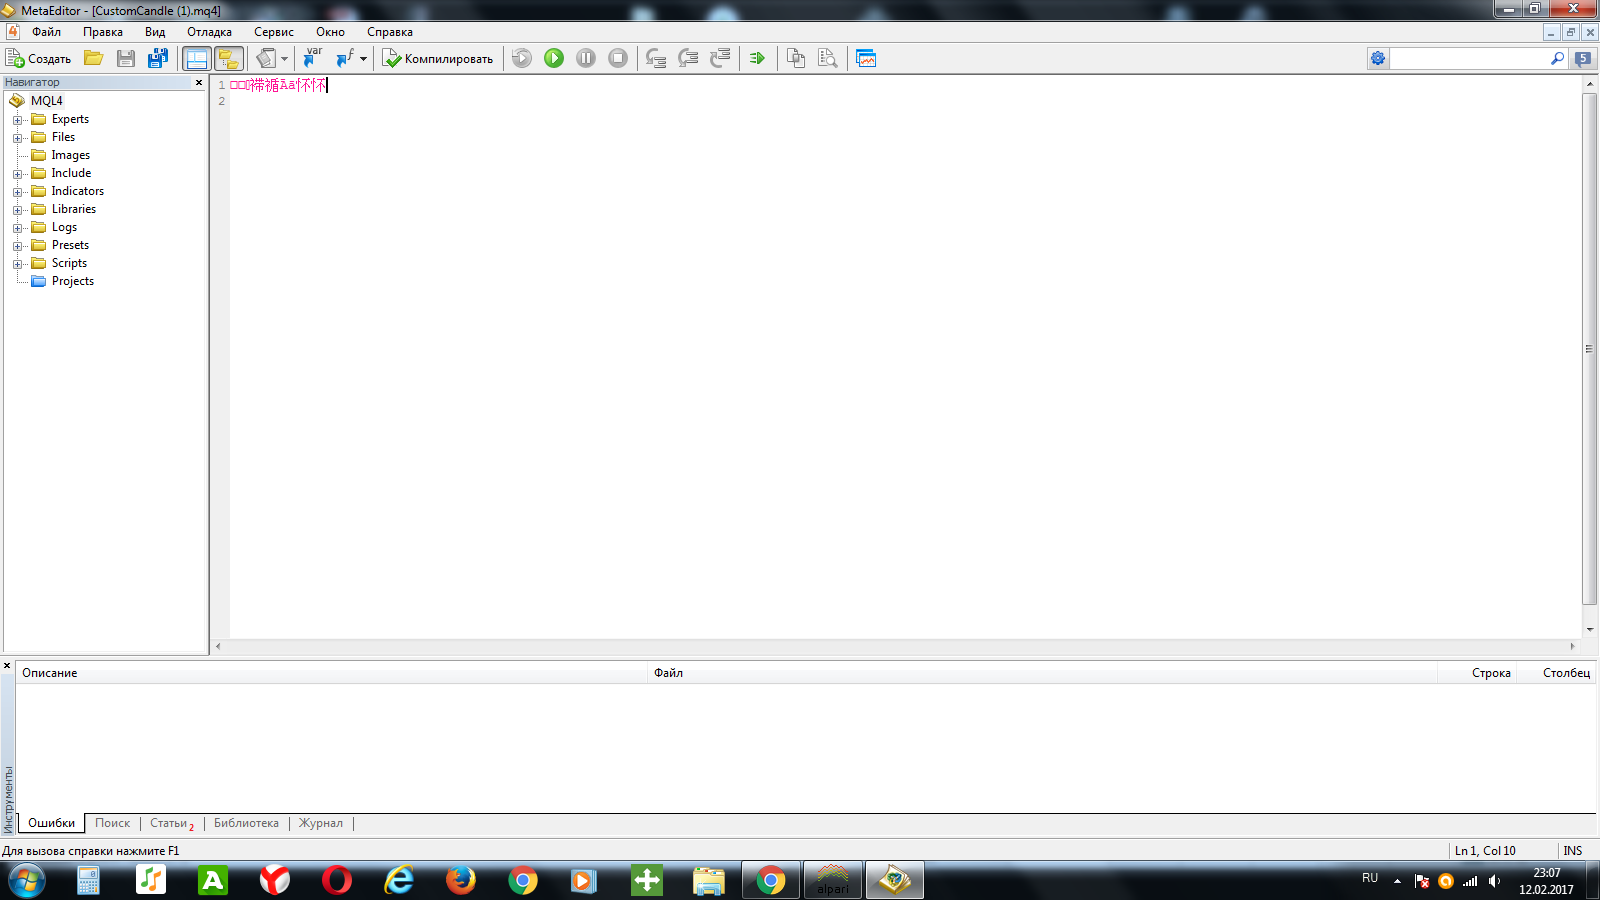
Task: Open the Вид menu
Action: (x=155, y=32)
